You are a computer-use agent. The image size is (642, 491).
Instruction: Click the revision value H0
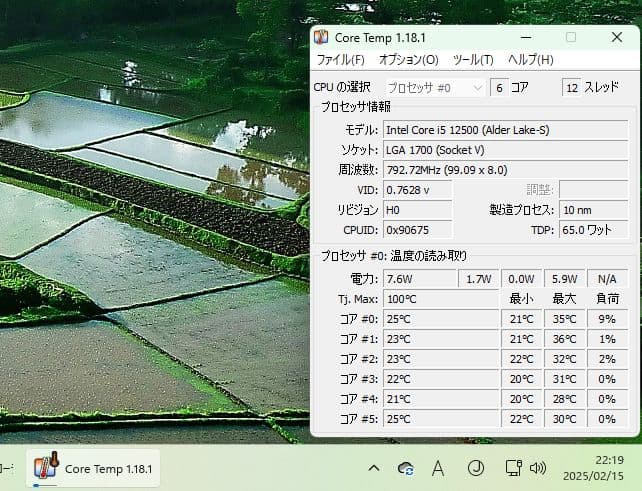417,210
